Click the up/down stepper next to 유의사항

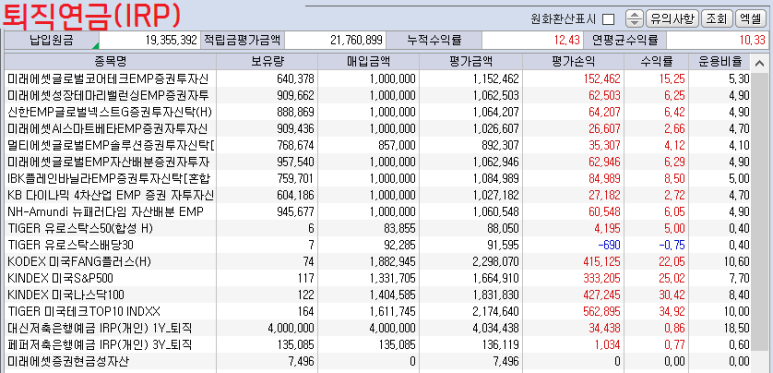pyautogui.click(x=634, y=19)
